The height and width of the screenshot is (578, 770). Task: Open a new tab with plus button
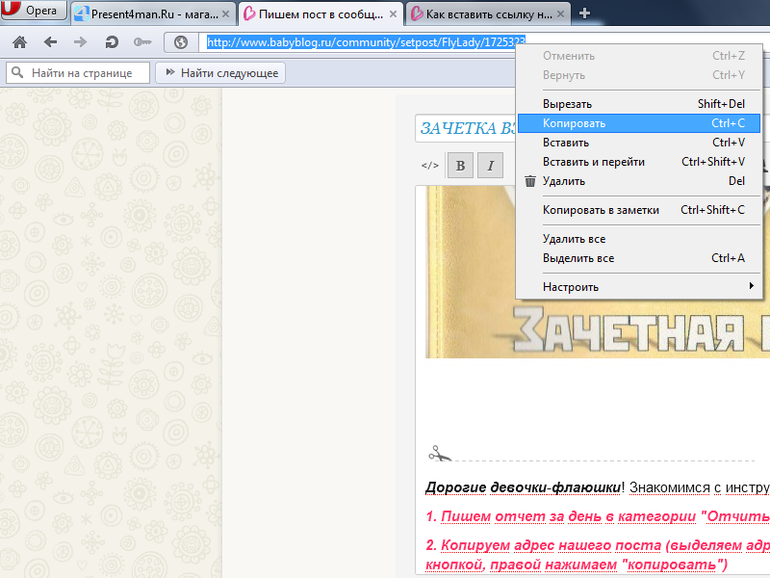585,13
